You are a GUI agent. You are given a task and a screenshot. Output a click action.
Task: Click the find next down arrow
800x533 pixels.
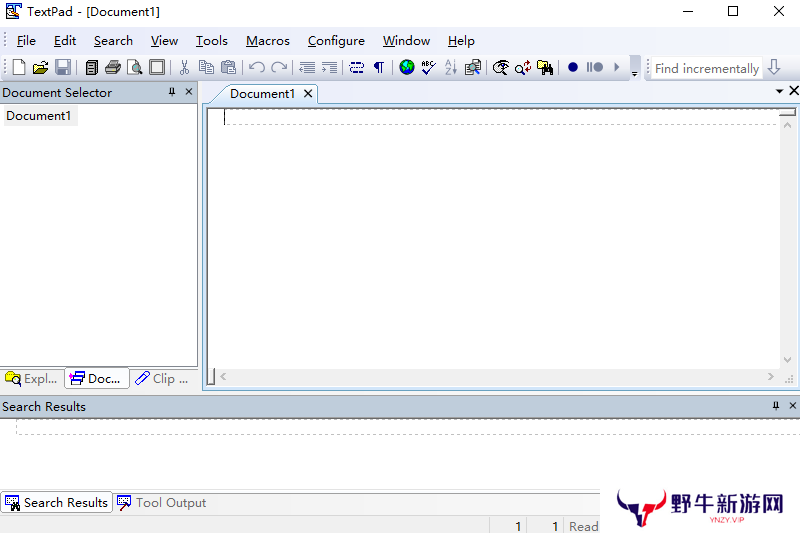(x=774, y=67)
